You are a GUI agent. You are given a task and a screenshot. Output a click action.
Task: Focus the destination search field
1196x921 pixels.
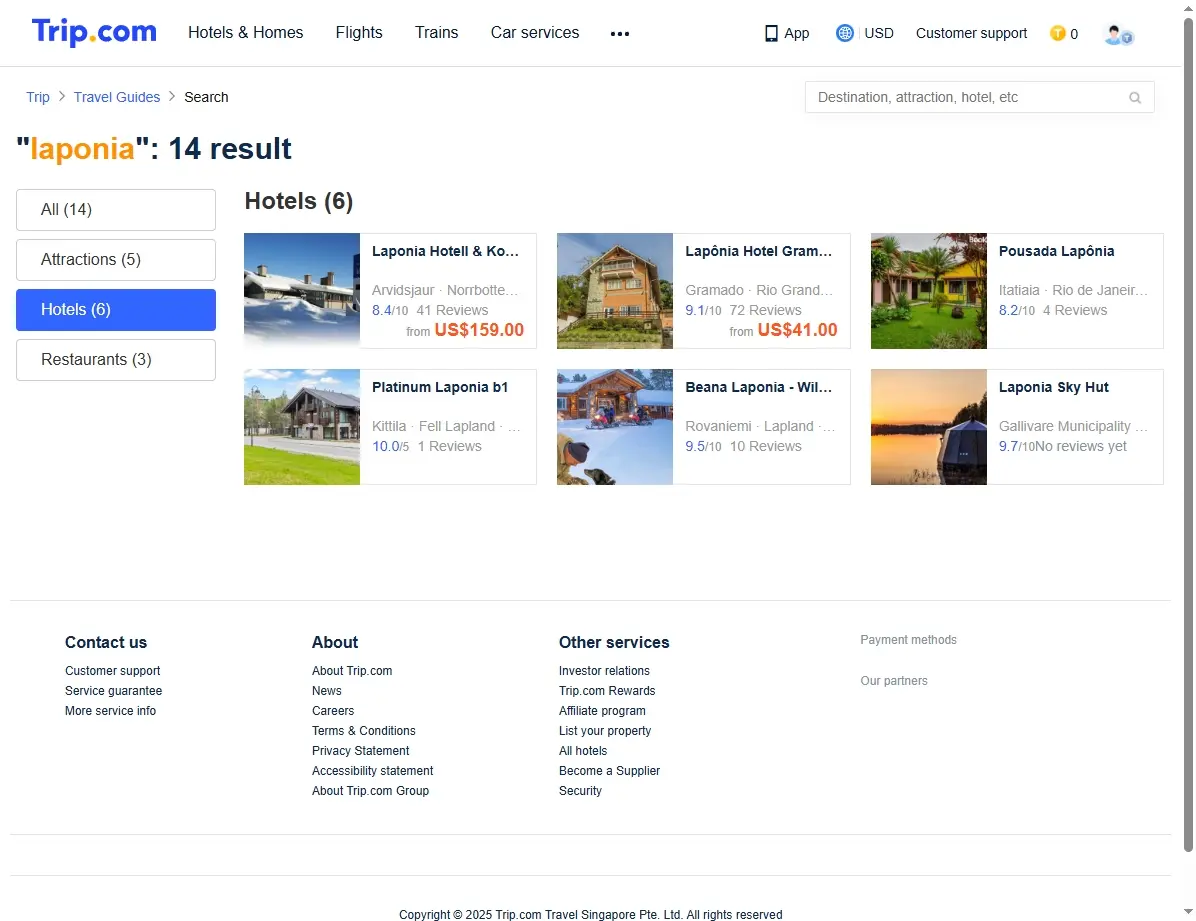tap(979, 98)
